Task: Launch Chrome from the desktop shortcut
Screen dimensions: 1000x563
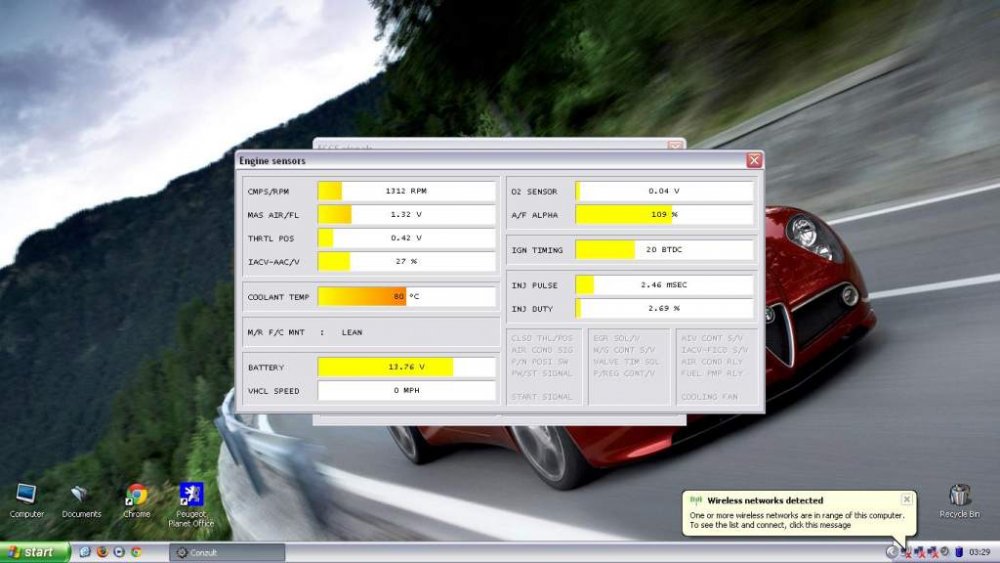Action: 136,495
